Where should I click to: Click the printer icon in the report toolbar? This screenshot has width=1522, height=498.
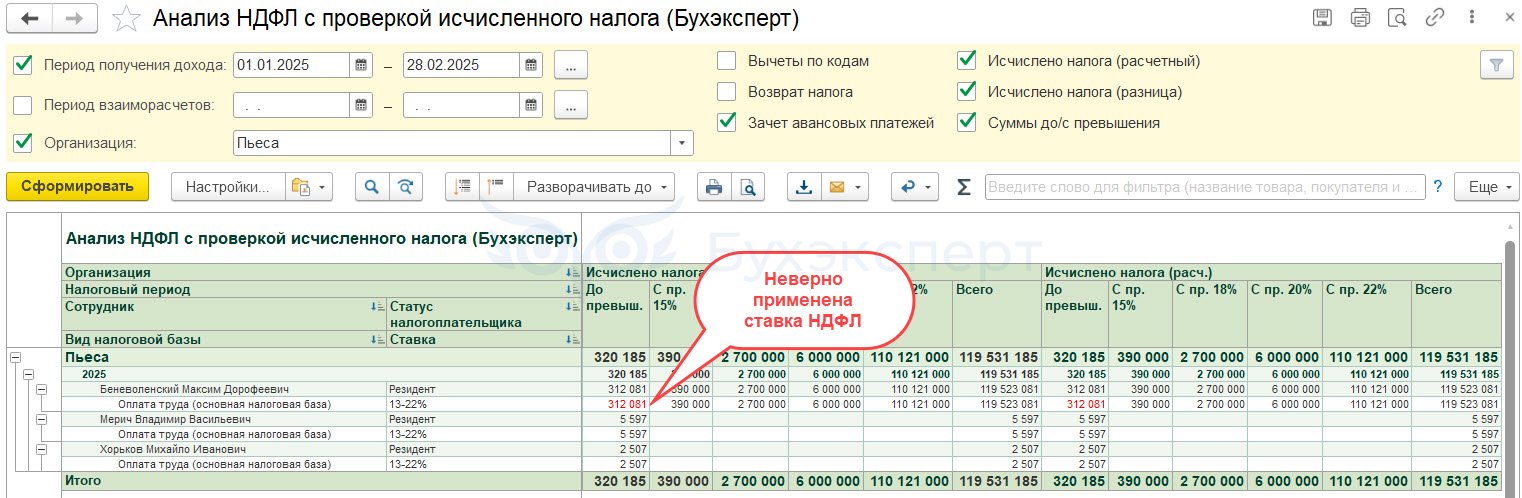tap(713, 187)
